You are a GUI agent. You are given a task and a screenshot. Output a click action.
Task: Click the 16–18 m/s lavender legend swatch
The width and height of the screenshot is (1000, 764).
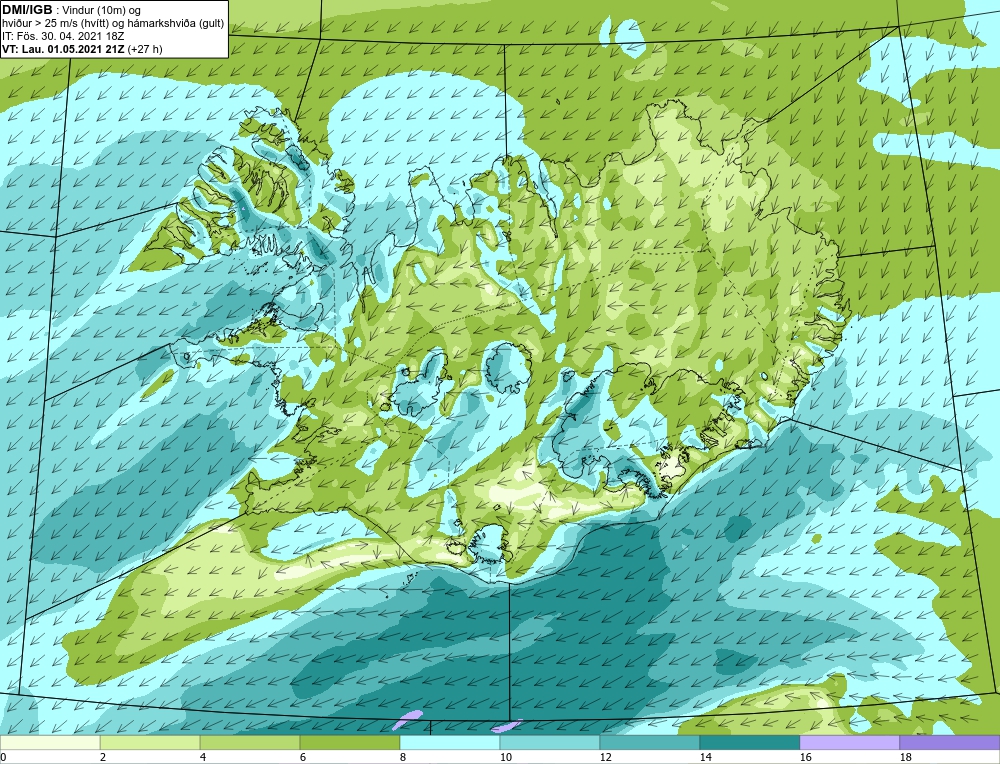point(849,743)
